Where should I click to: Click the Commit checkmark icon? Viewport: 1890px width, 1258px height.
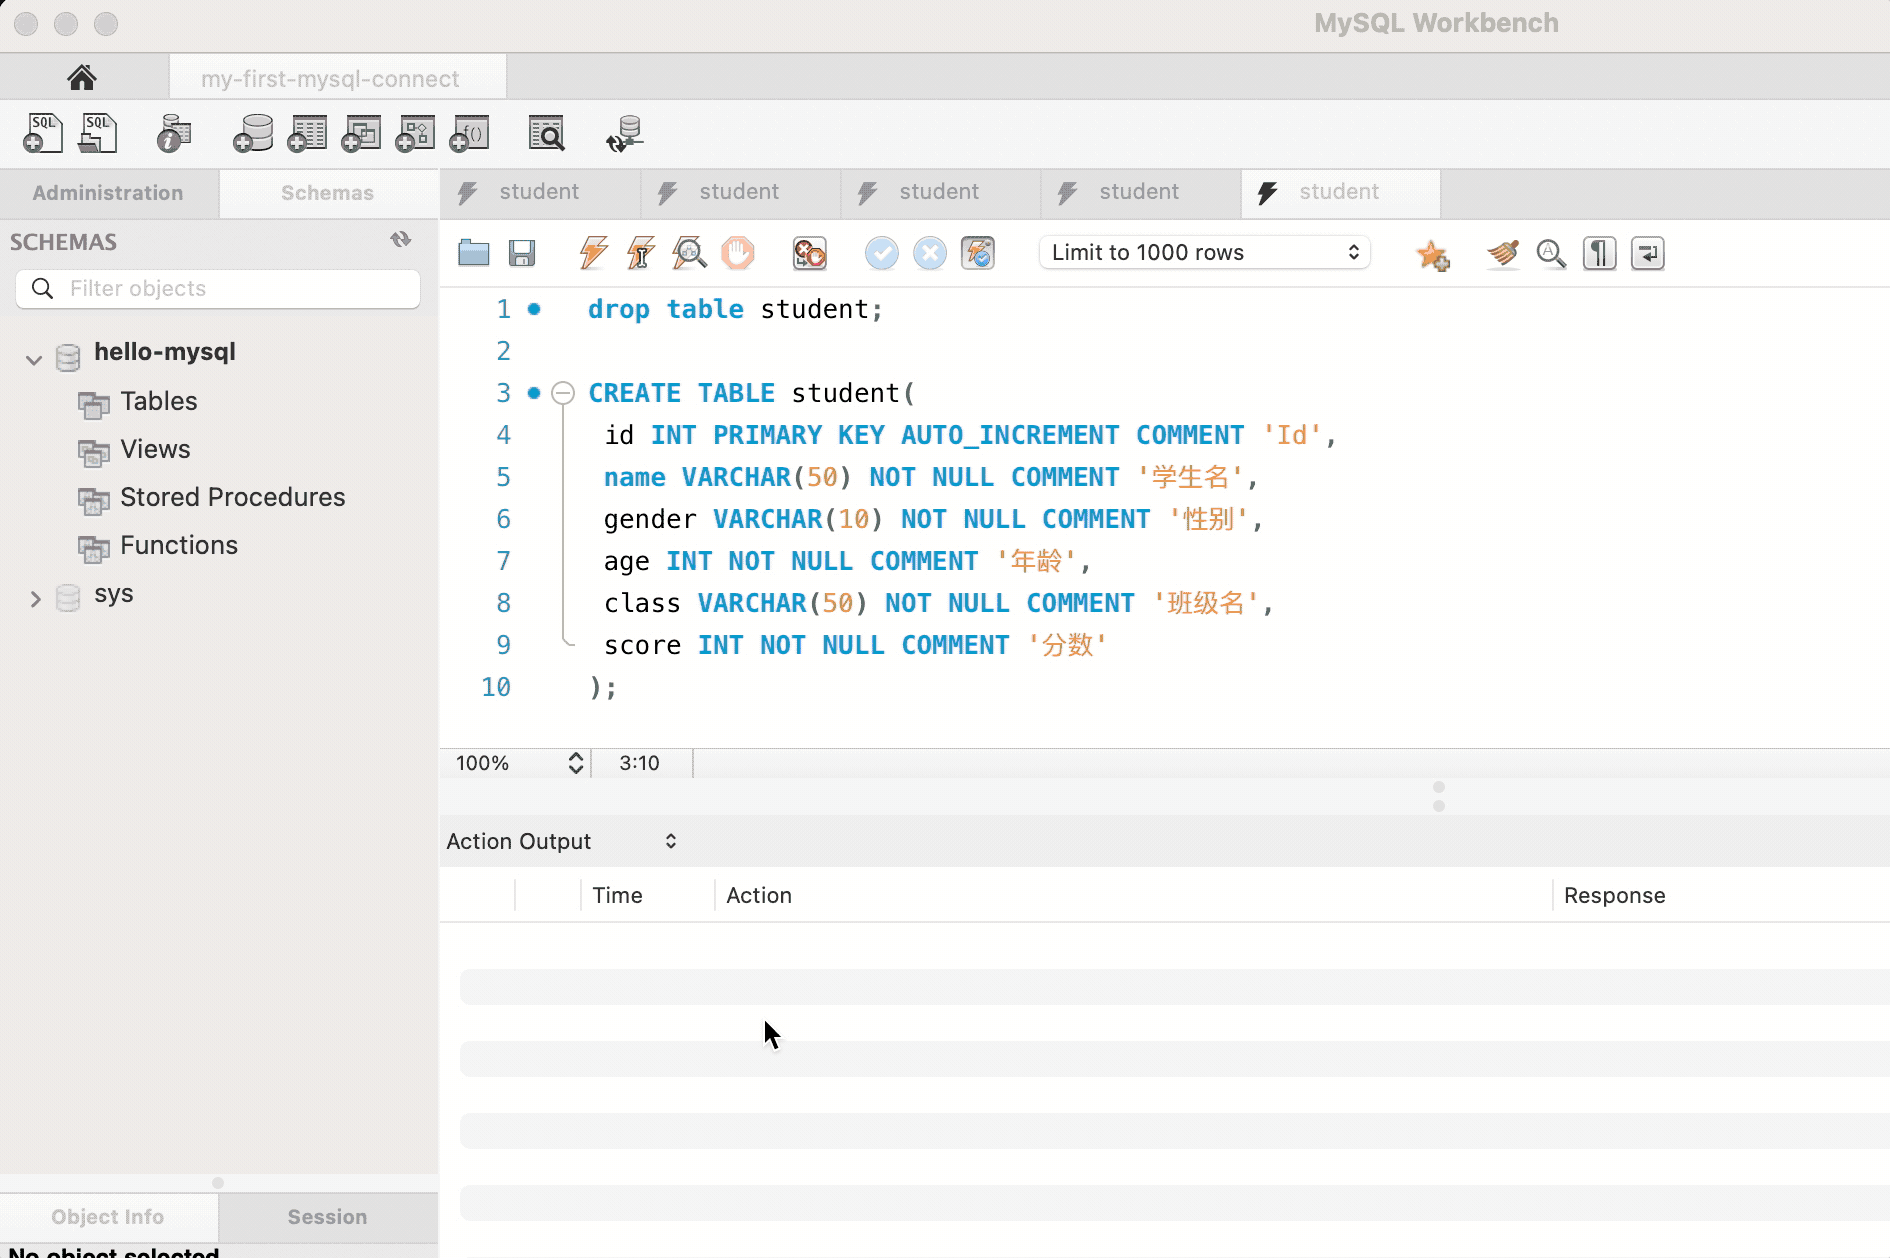click(881, 253)
